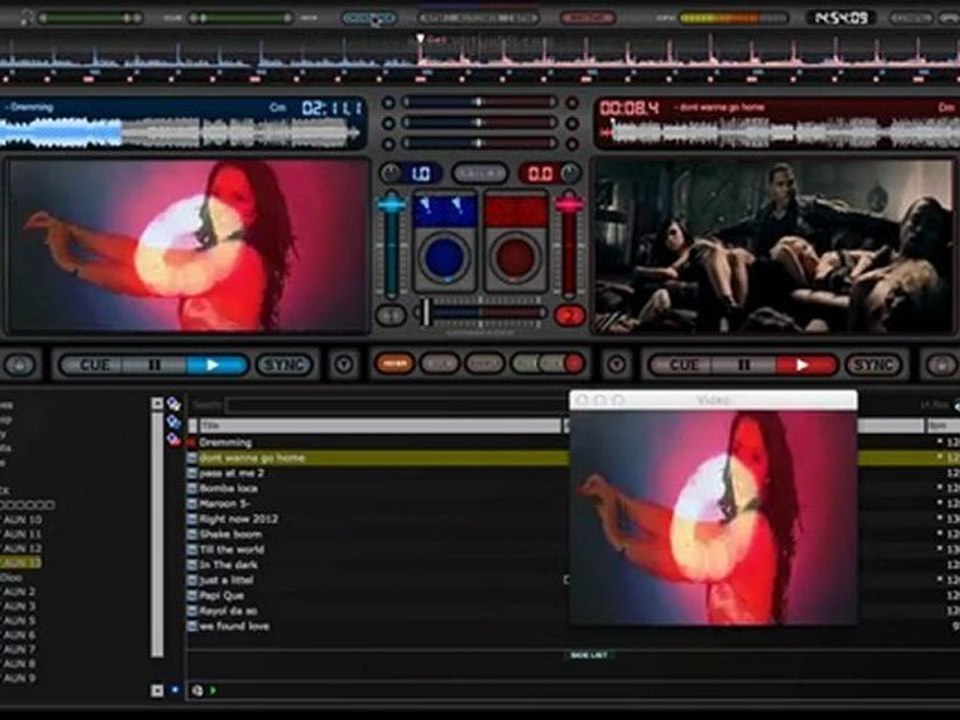Click red button right of crossfader
Image resolution: width=960 pixels, height=720 pixels.
tap(569, 315)
